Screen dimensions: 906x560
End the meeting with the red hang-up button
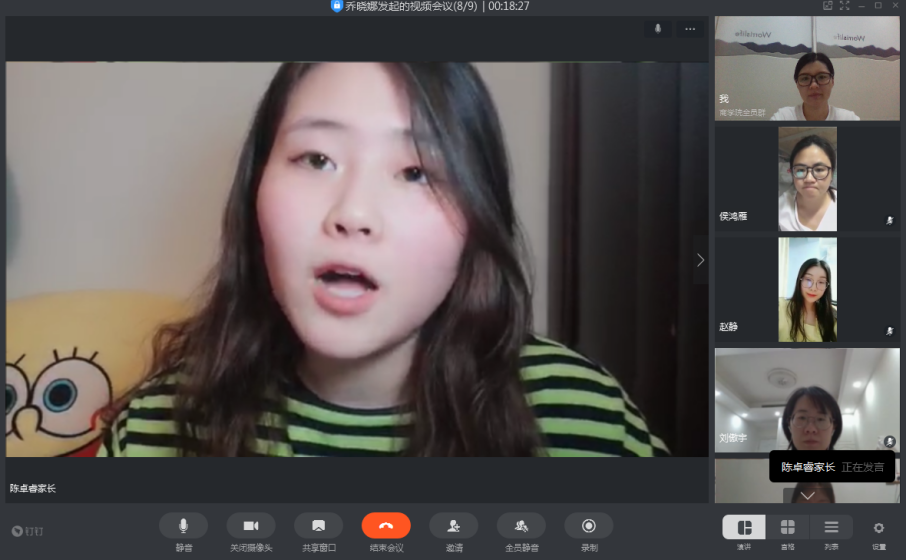pos(386,526)
